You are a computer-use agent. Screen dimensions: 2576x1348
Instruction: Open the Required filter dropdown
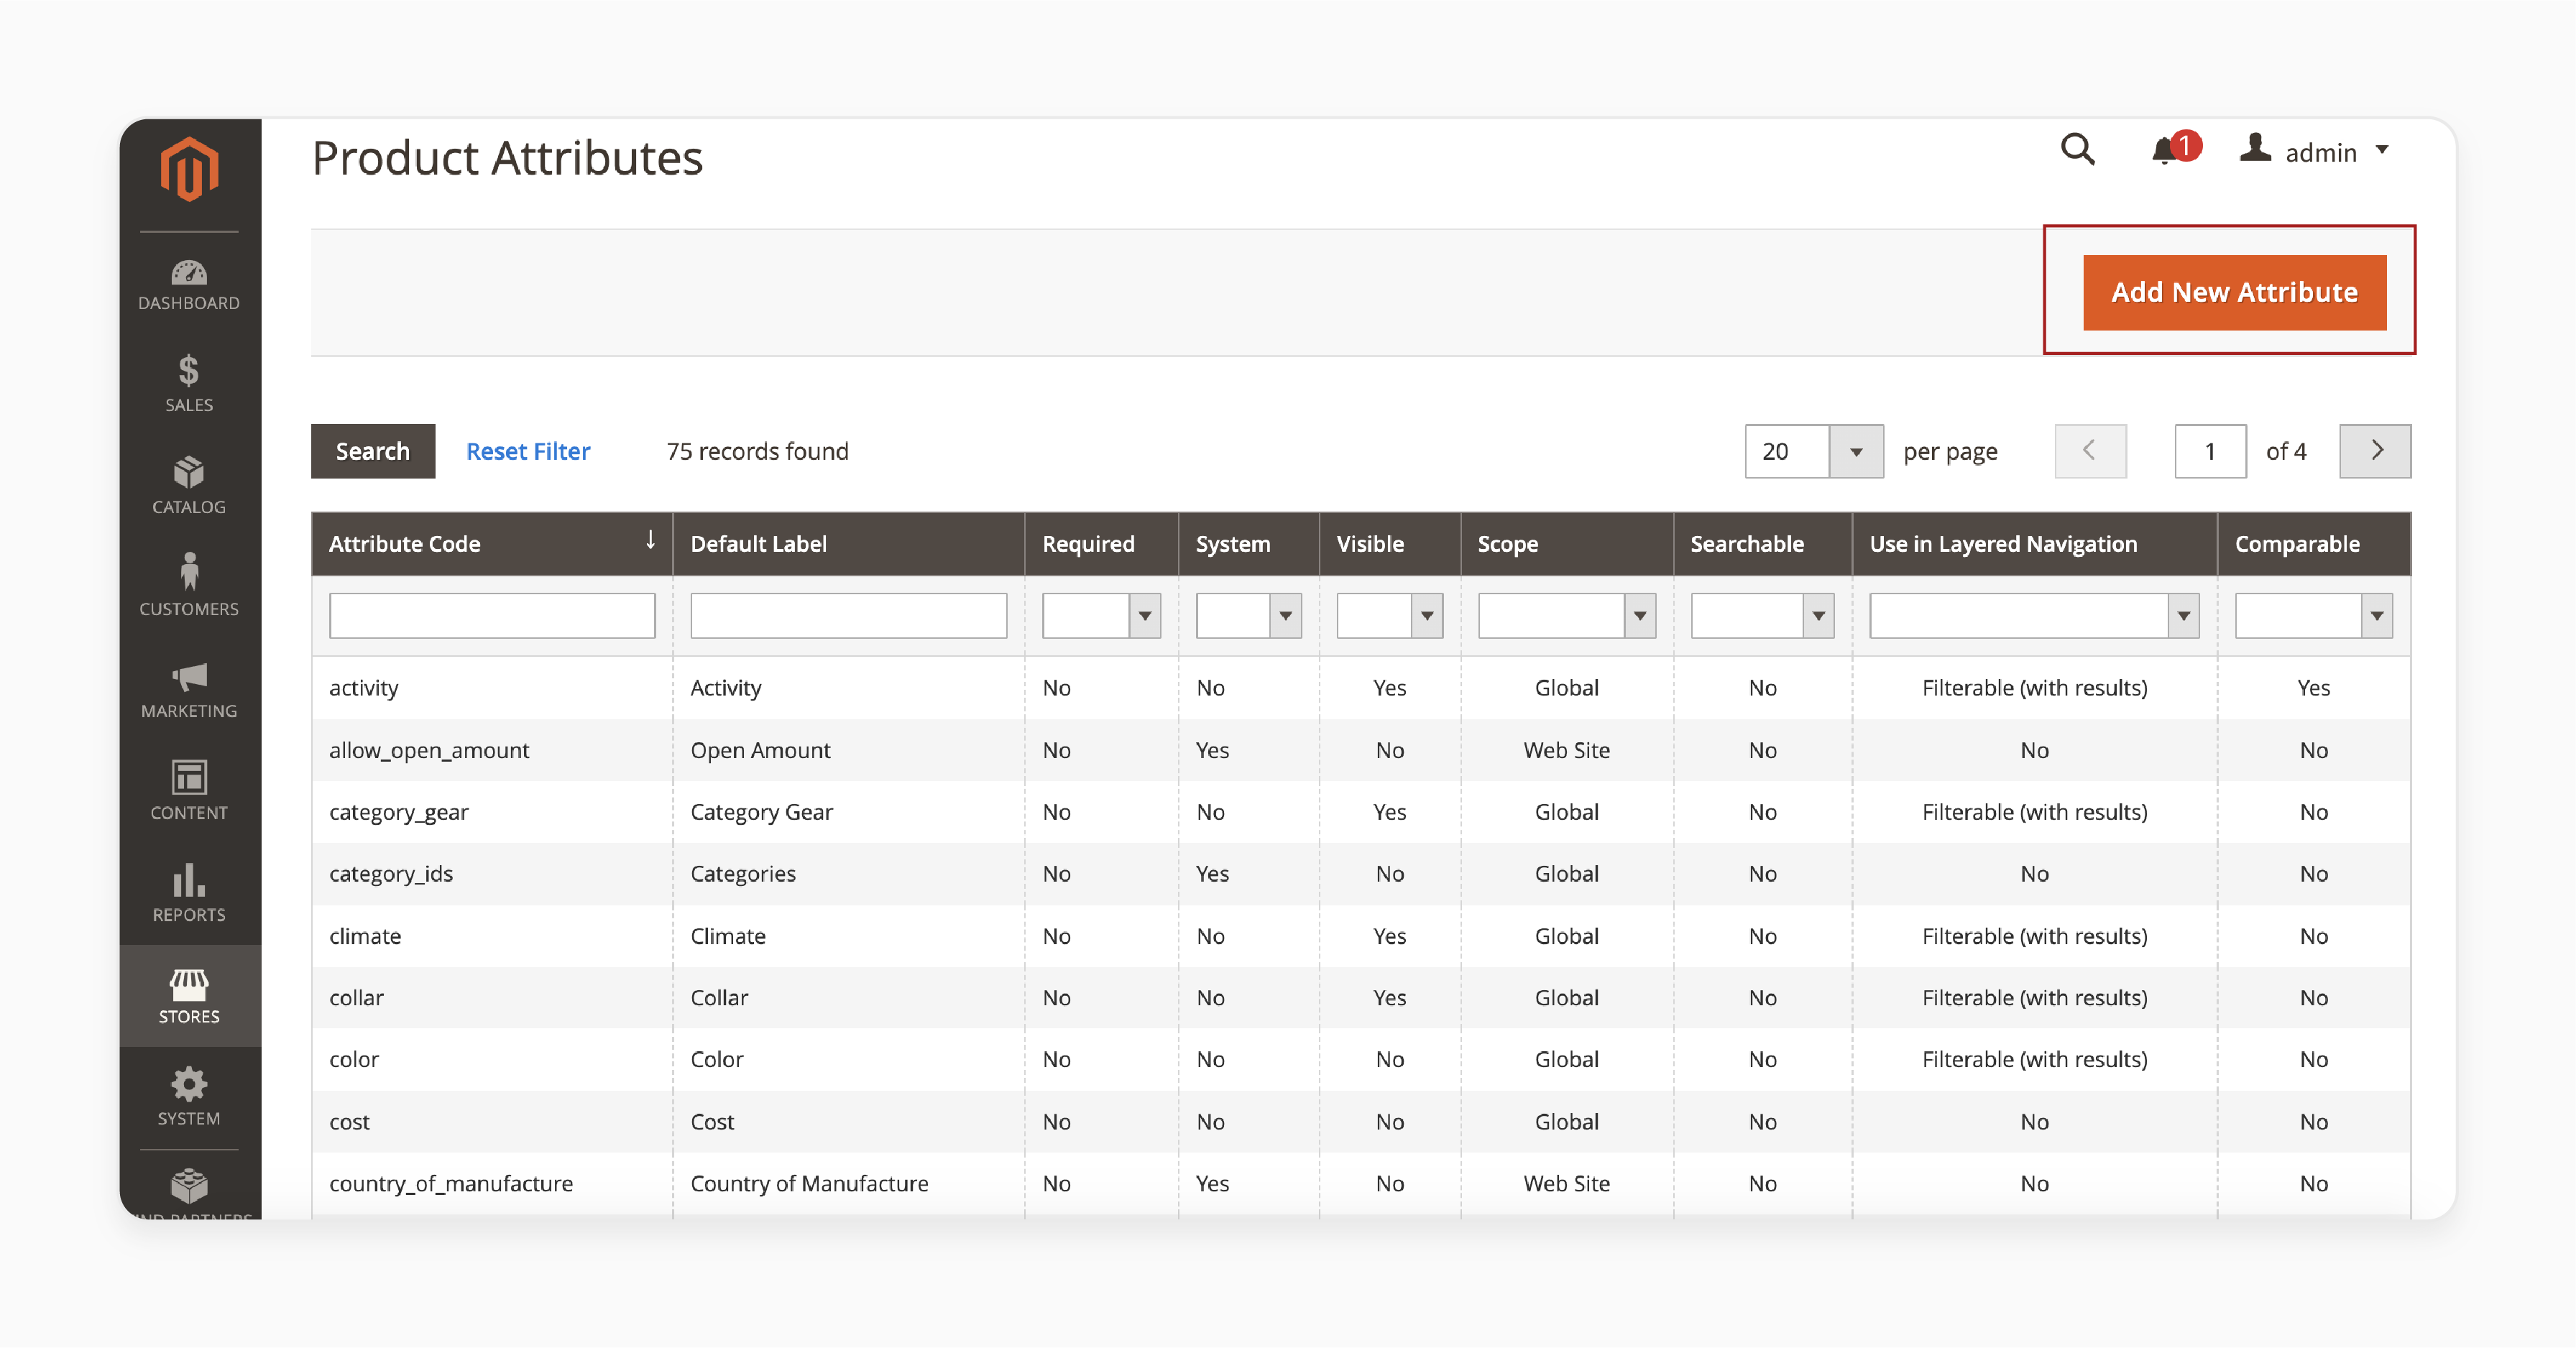1101,616
